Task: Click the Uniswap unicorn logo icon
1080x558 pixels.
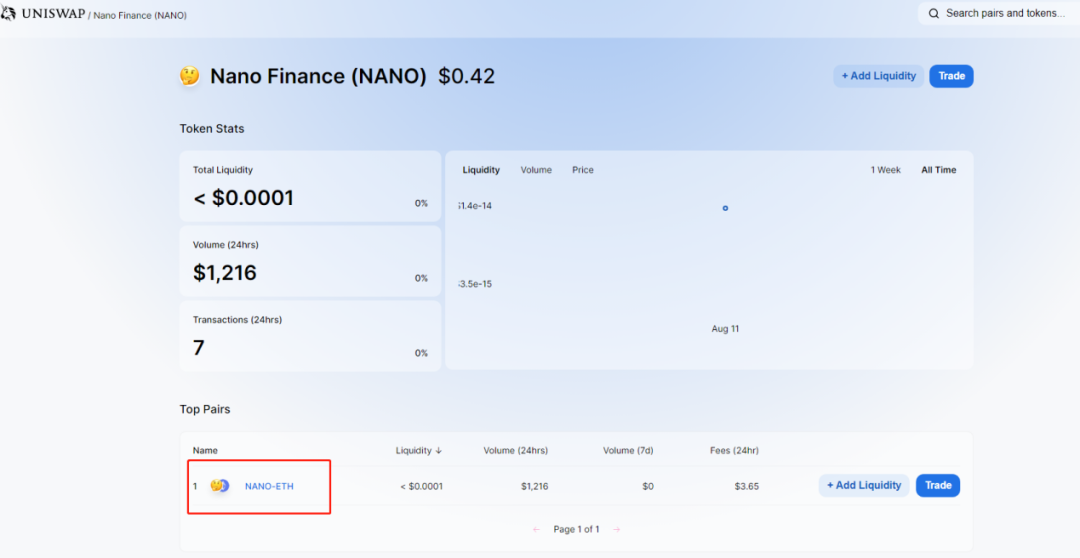Action: tap(8, 13)
